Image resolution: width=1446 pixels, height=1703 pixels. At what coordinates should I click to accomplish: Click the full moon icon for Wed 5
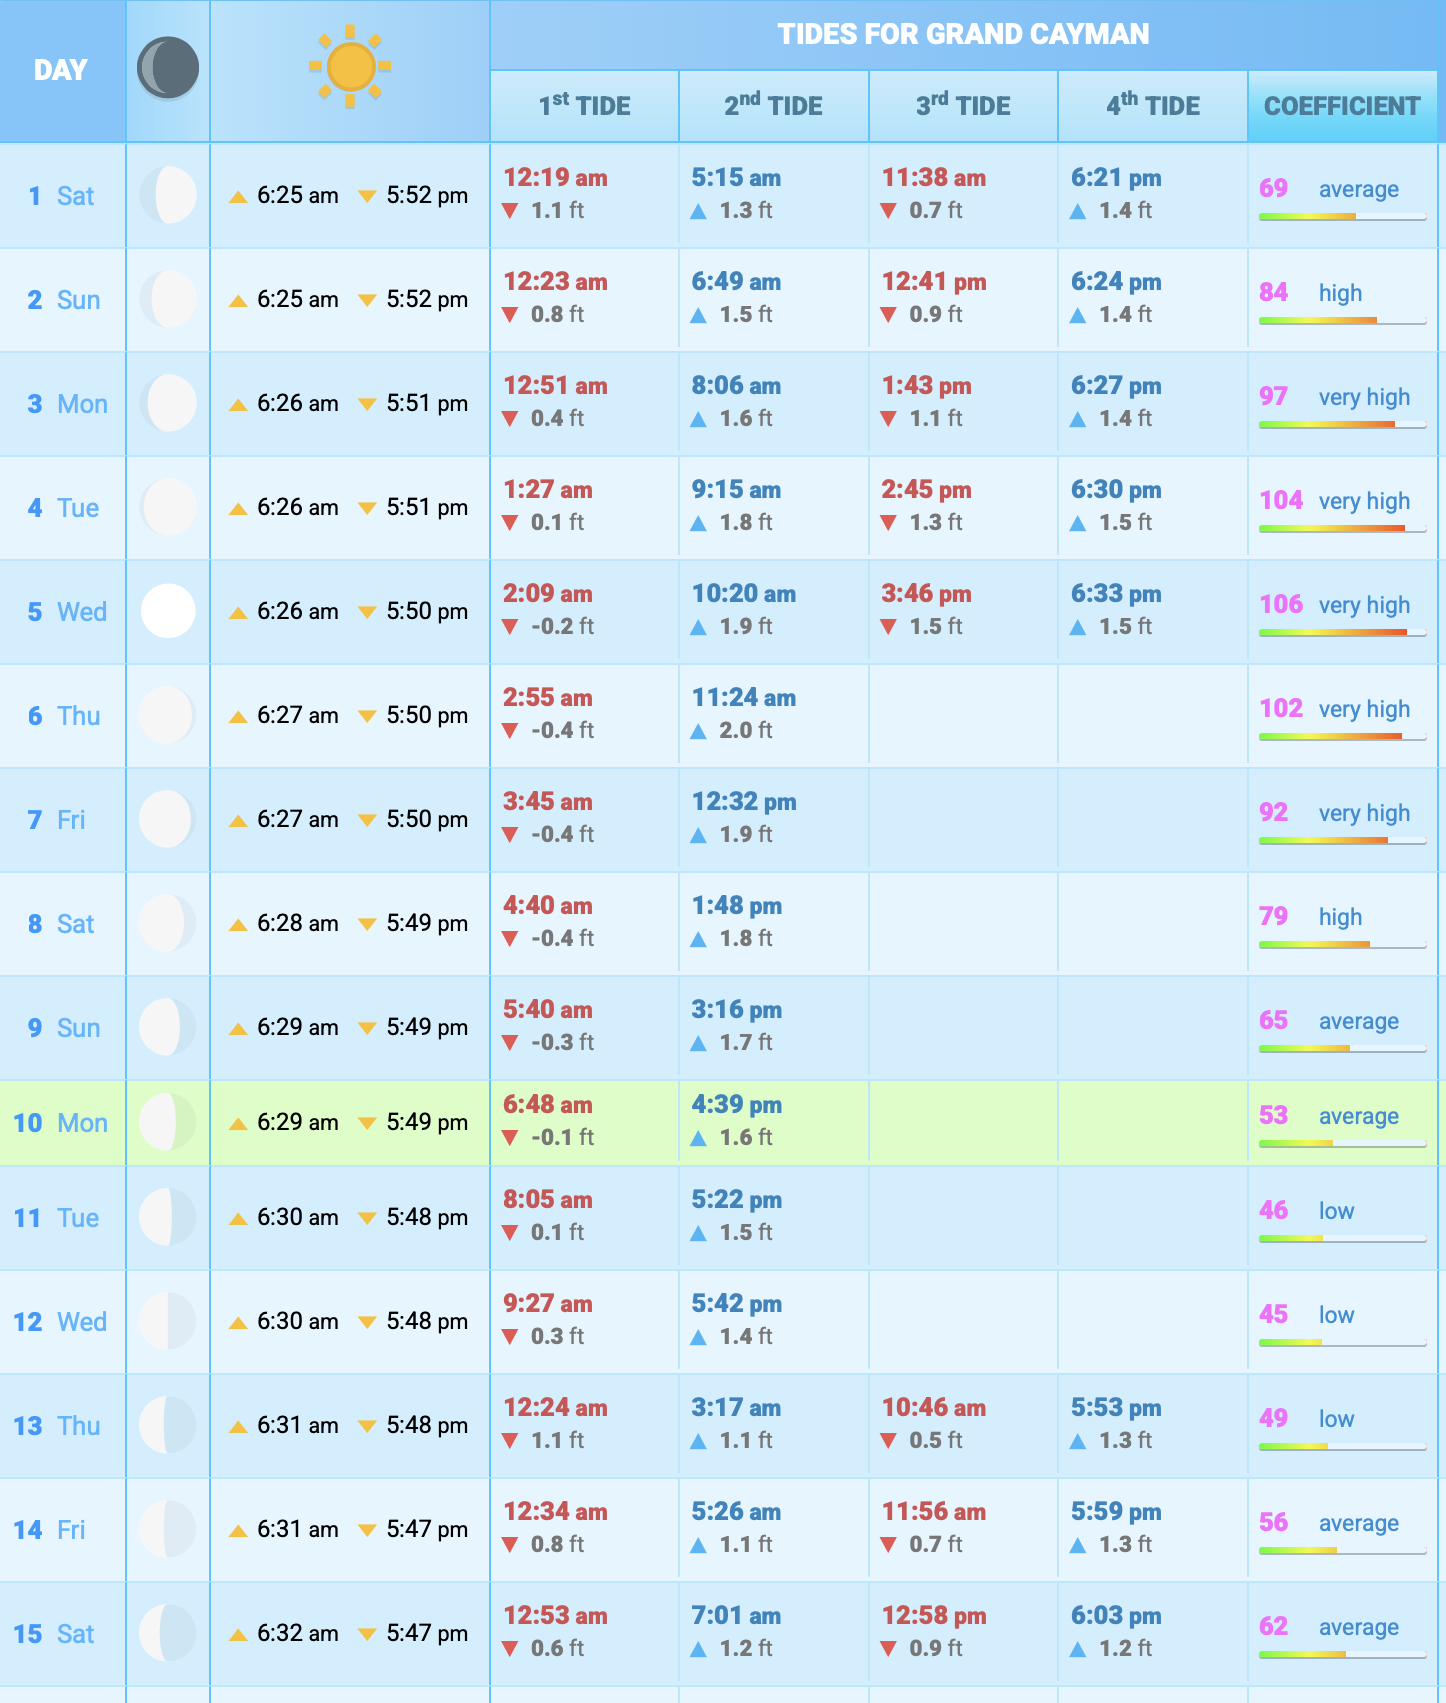[167, 611]
